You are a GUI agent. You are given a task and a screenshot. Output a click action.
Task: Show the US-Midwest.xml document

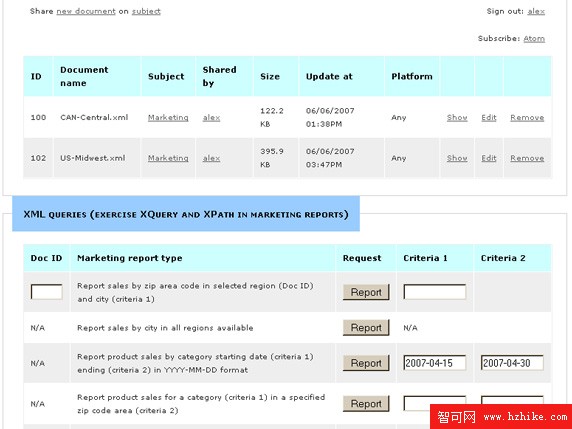click(x=457, y=158)
